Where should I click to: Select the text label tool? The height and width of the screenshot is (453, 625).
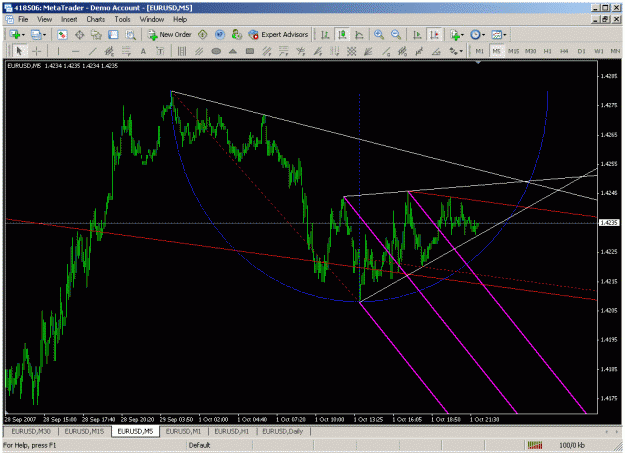(x=160, y=51)
